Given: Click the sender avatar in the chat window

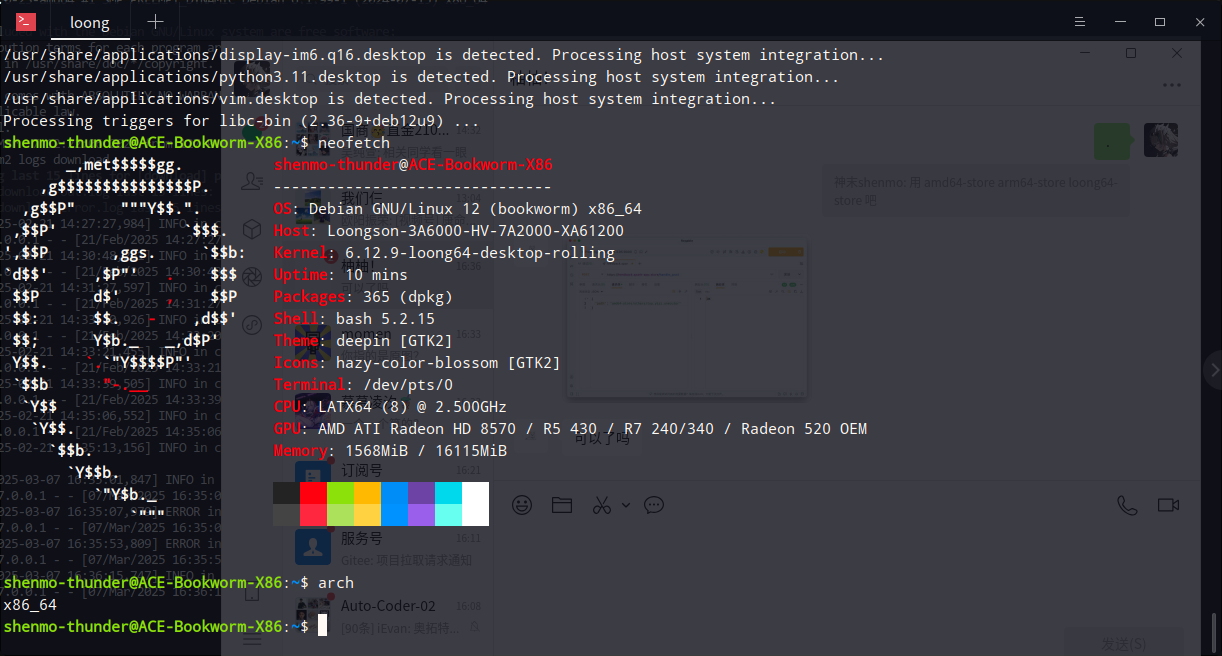Looking at the screenshot, I should click(x=1160, y=140).
